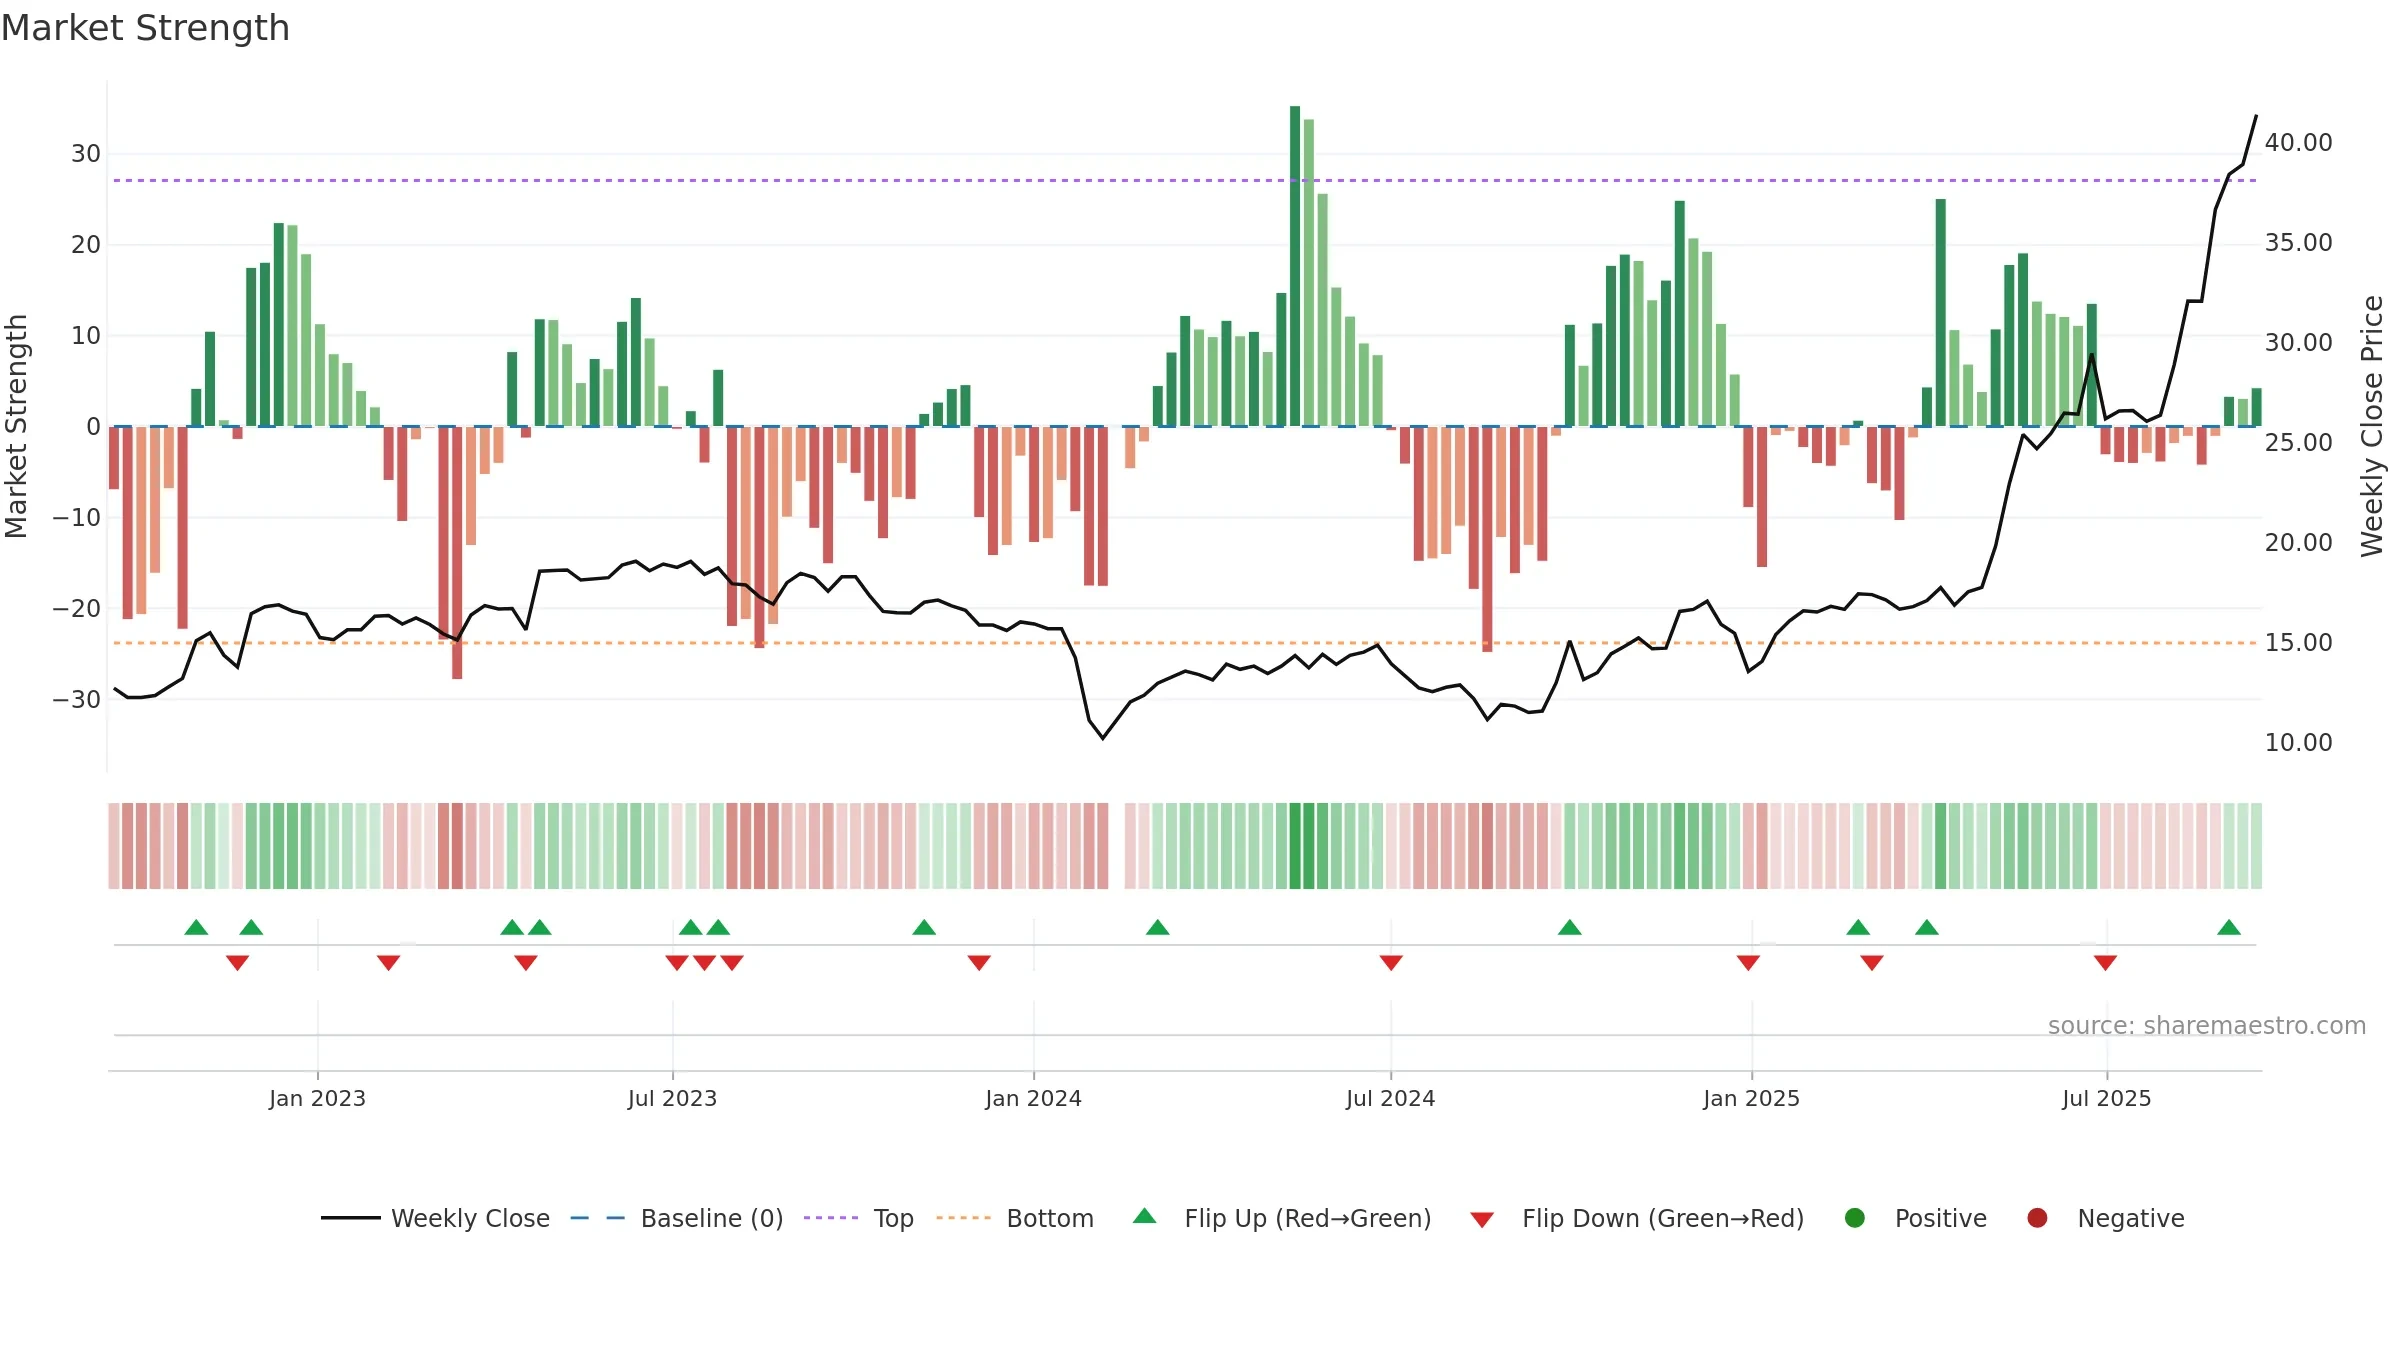Click the Jan 2025 axis label
The height and width of the screenshot is (1350, 2400).
click(x=1751, y=1099)
